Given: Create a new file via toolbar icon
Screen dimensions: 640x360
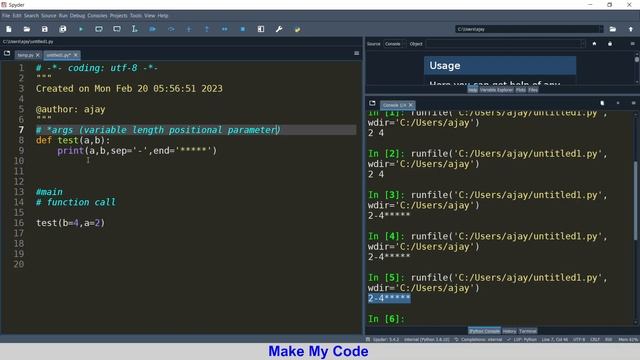Looking at the screenshot, I should click(x=9, y=29).
